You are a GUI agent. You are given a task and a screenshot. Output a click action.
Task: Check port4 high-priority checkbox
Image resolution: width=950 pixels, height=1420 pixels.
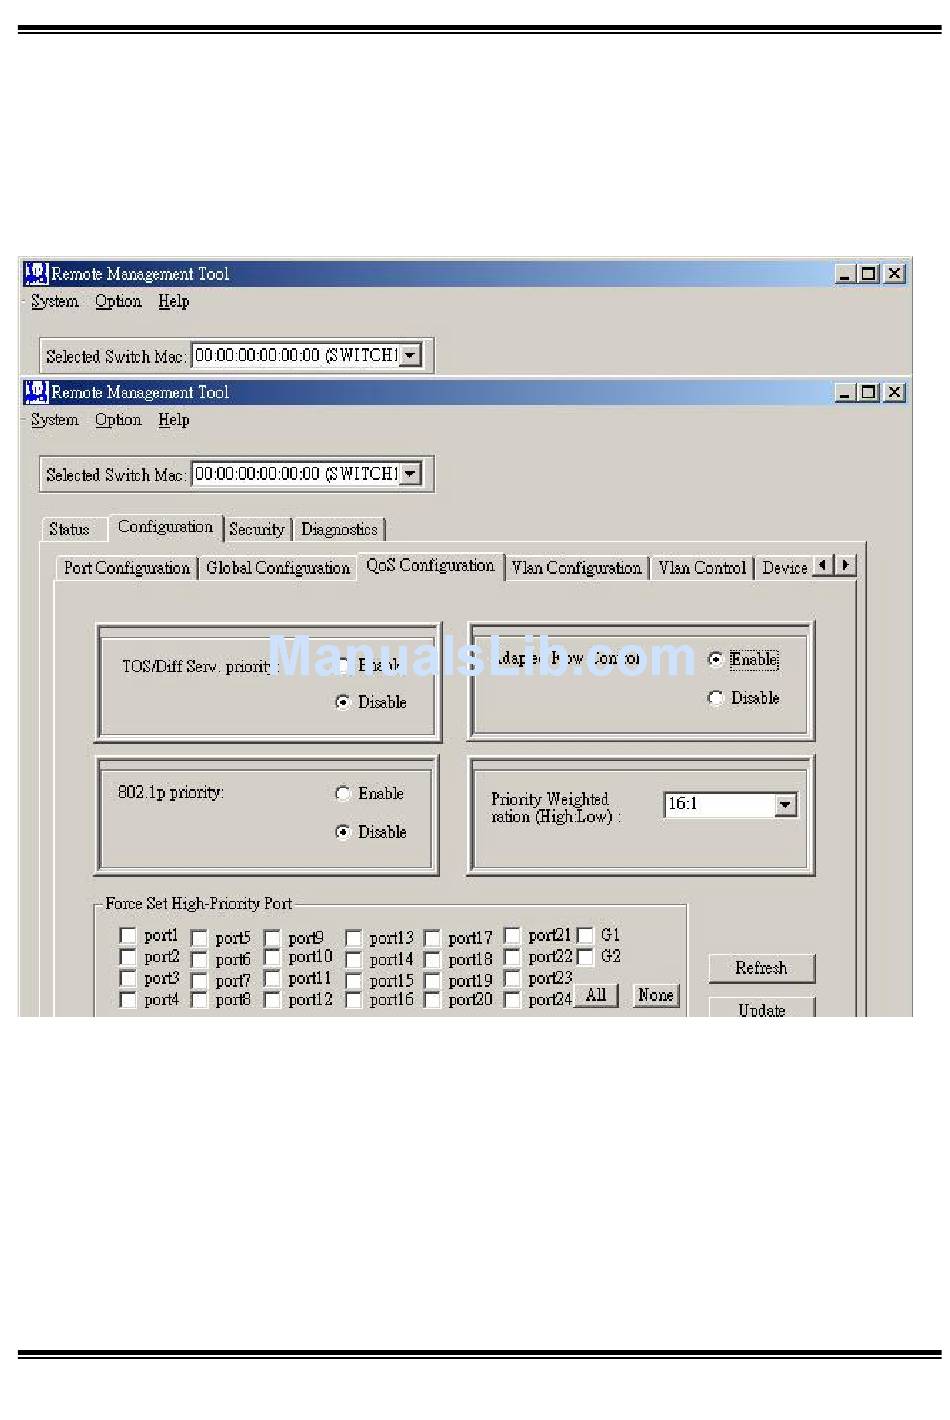127,999
